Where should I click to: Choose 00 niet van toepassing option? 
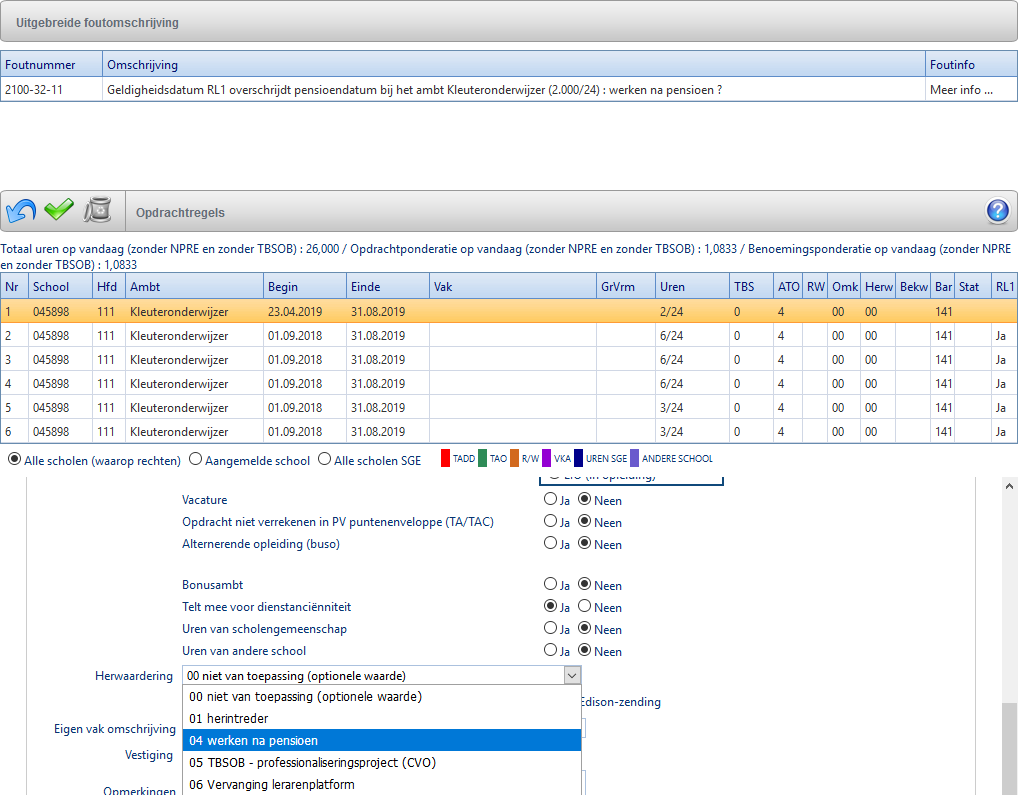pyautogui.click(x=382, y=697)
